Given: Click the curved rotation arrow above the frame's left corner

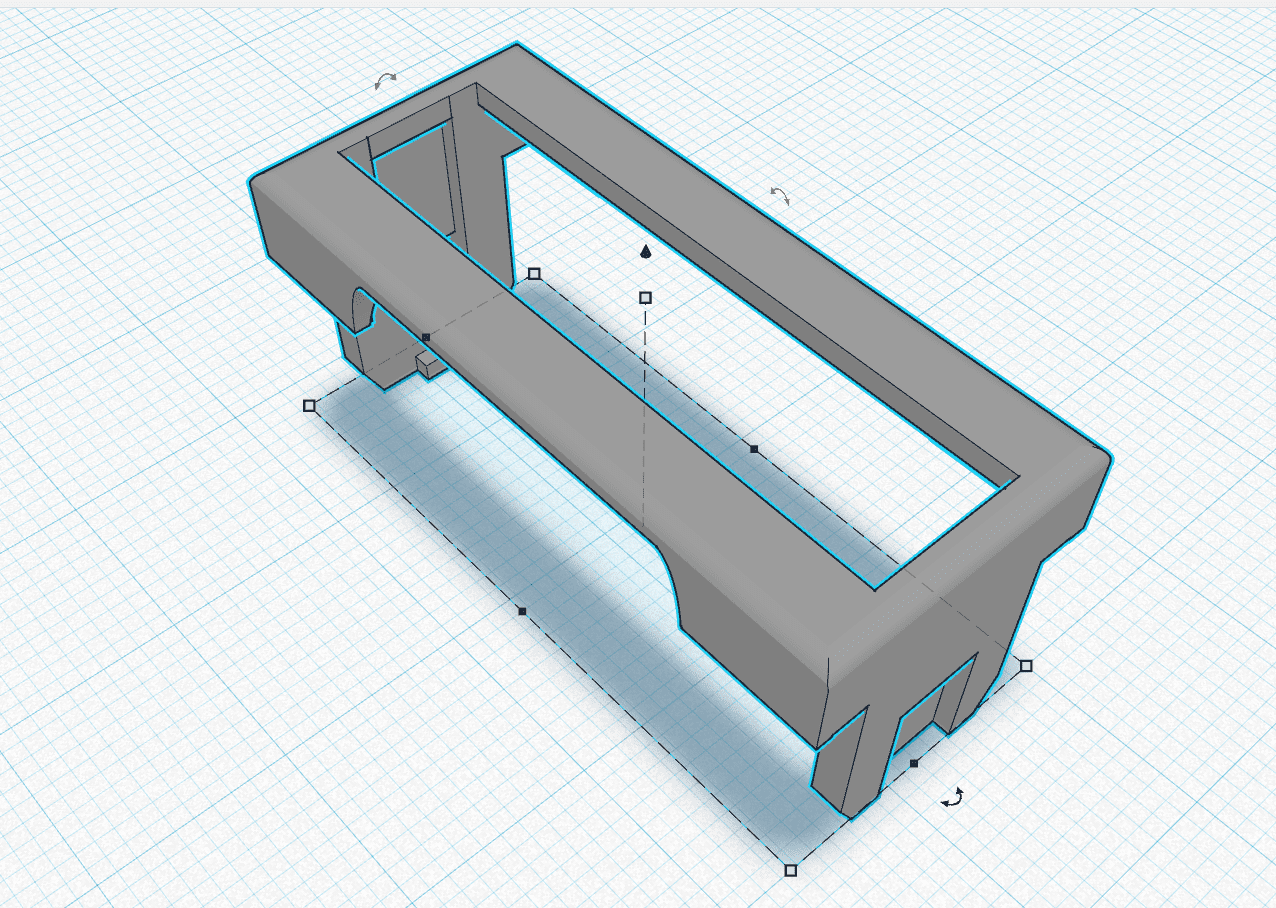Looking at the screenshot, I should point(385,81).
